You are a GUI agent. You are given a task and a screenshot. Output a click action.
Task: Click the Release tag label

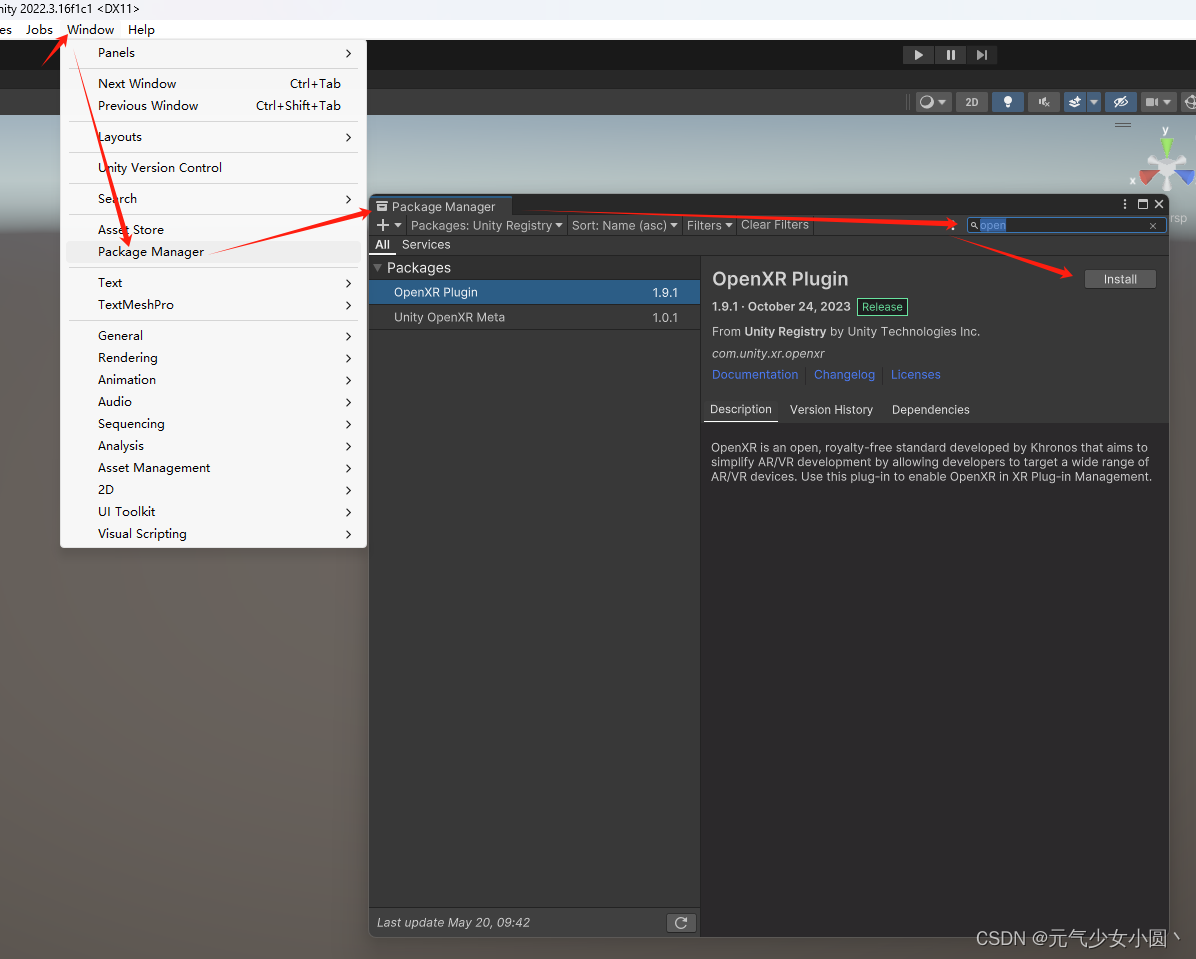click(882, 307)
